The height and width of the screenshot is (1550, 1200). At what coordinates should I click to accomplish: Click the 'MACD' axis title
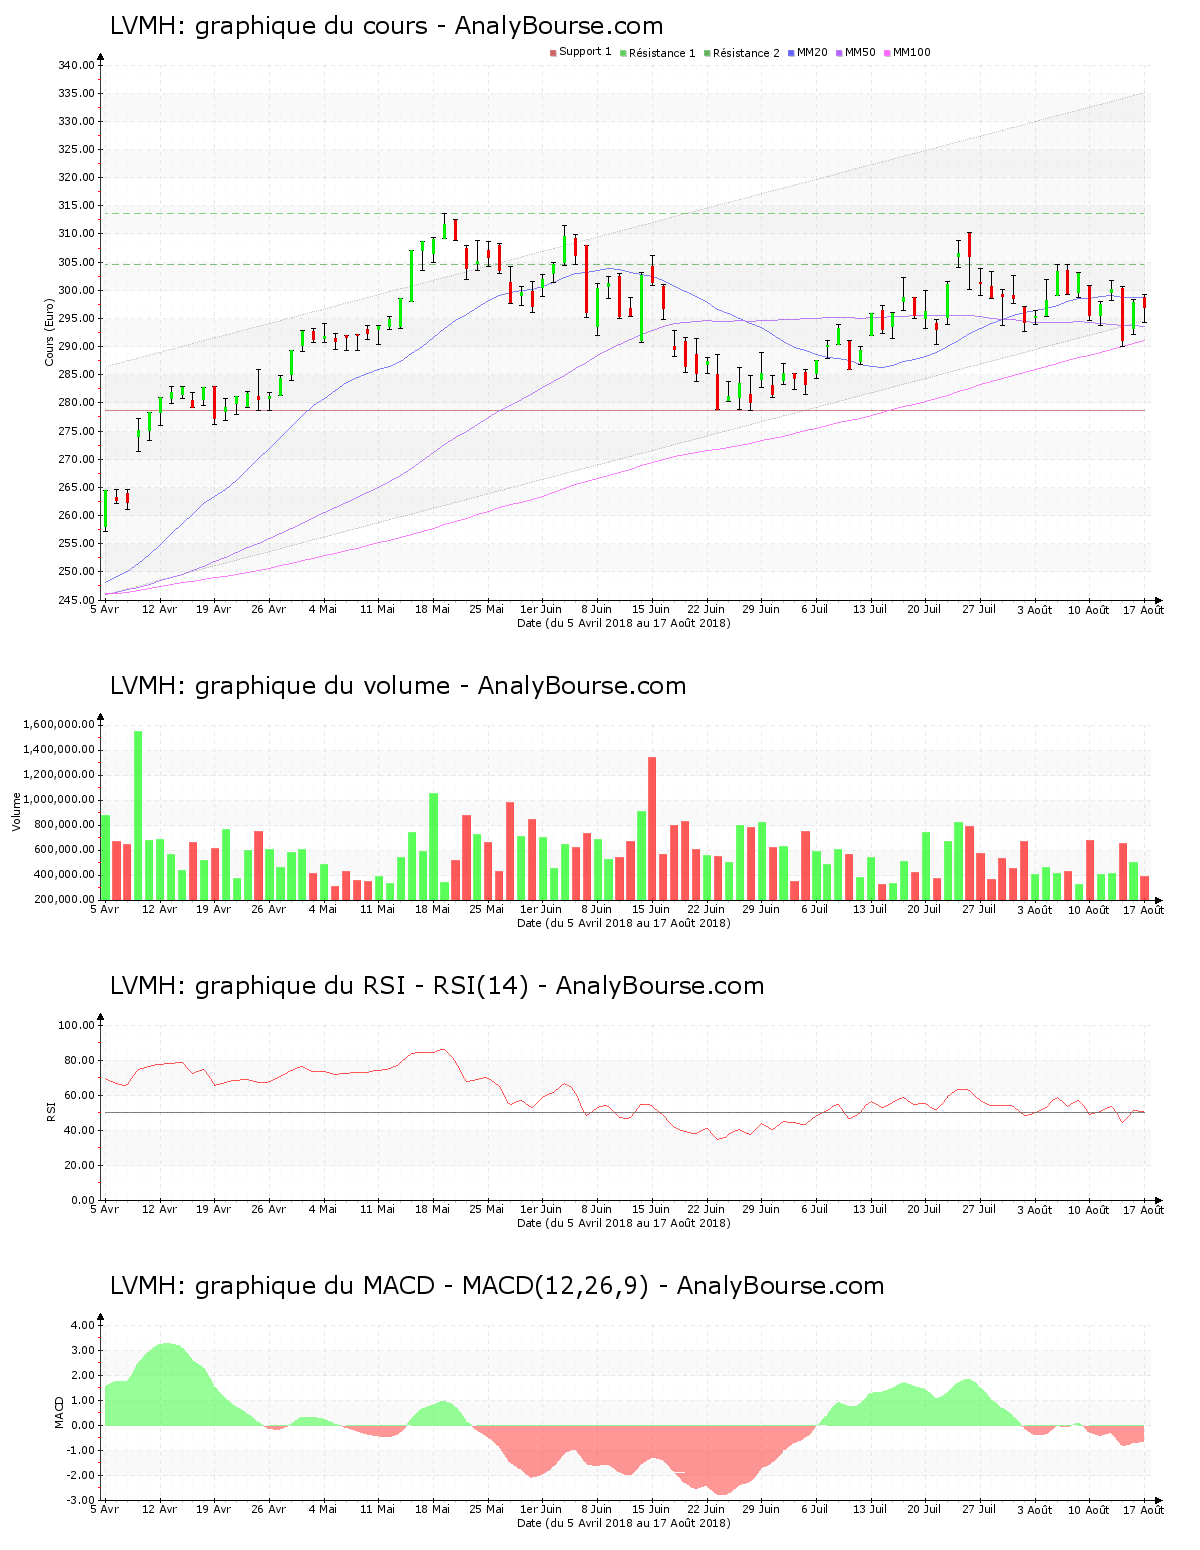pyautogui.click(x=60, y=1411)
